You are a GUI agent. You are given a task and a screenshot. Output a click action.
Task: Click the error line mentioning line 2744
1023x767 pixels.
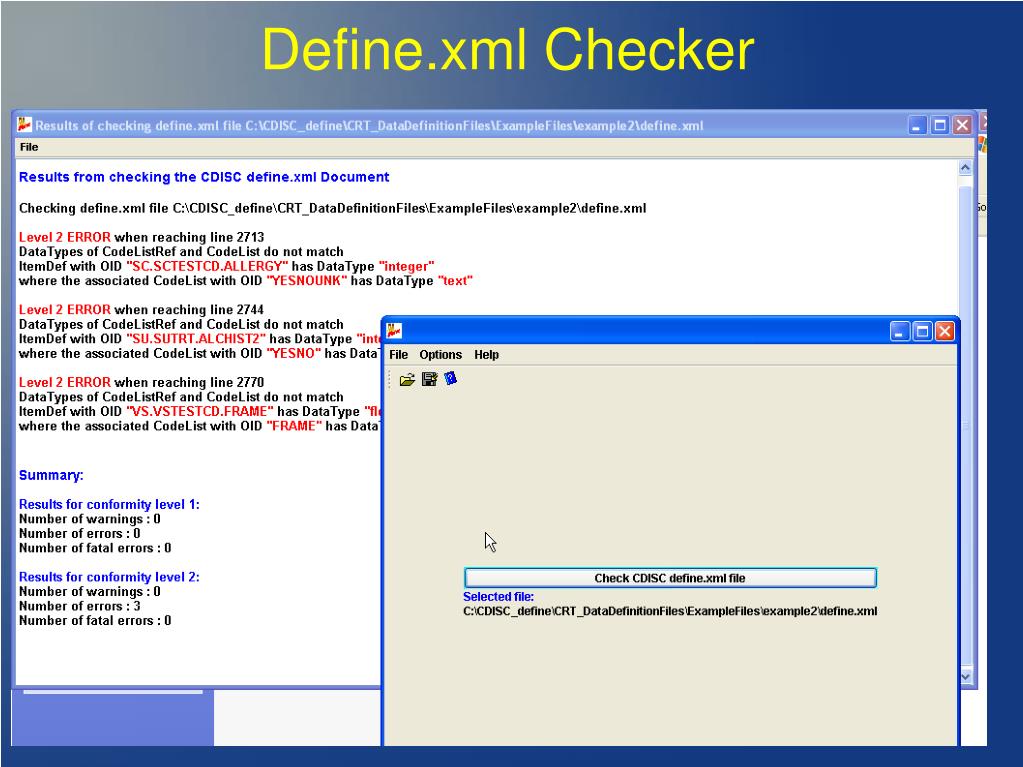coord(141,310)
